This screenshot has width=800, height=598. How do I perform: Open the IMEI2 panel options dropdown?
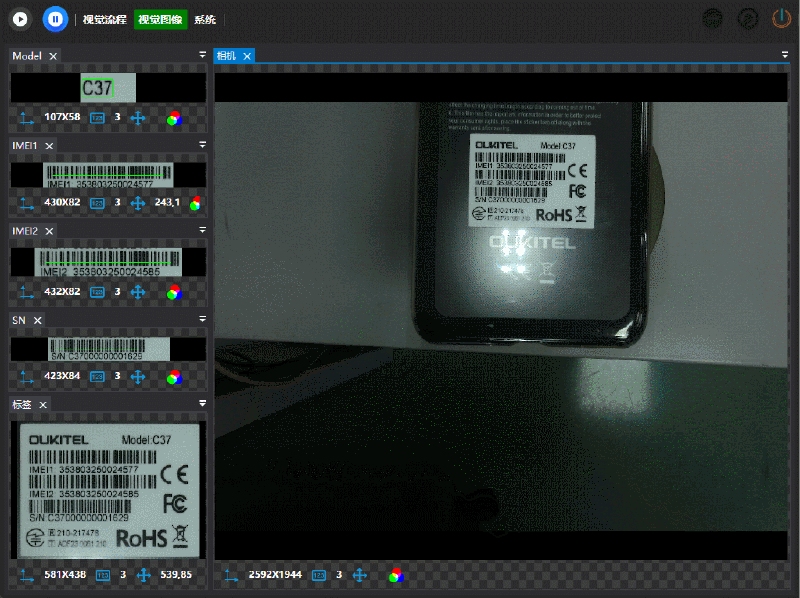click(x=202, y=230)
